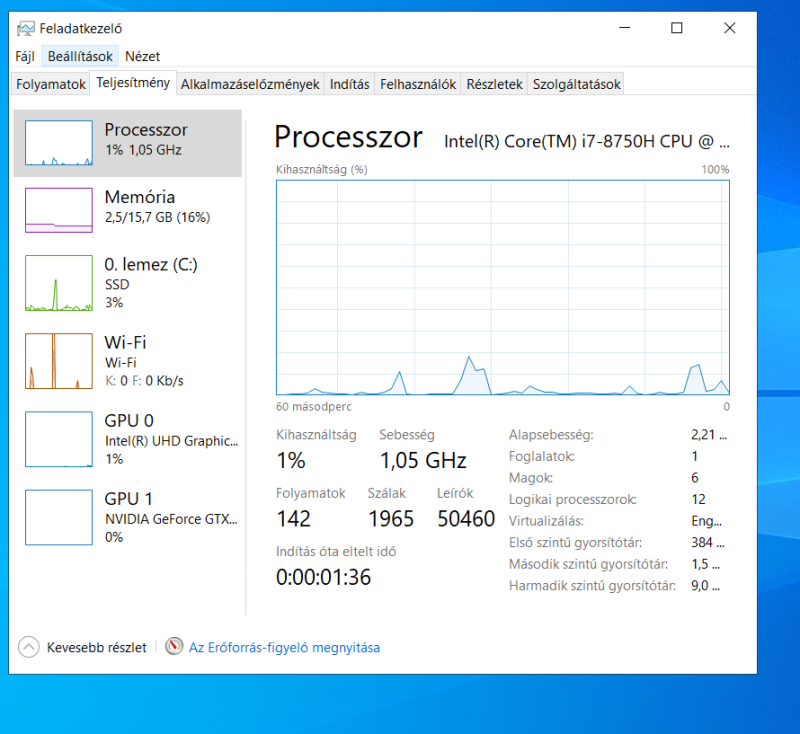Viewport: 800px width, 734px height.
Task: Click the Resource Monitor gauge icon
Action: 174,646
